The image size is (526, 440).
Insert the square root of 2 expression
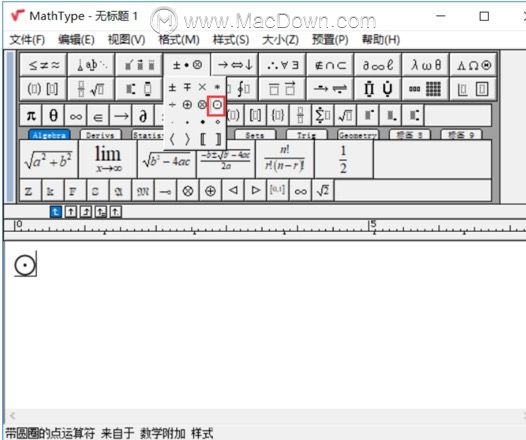(323, 191)
